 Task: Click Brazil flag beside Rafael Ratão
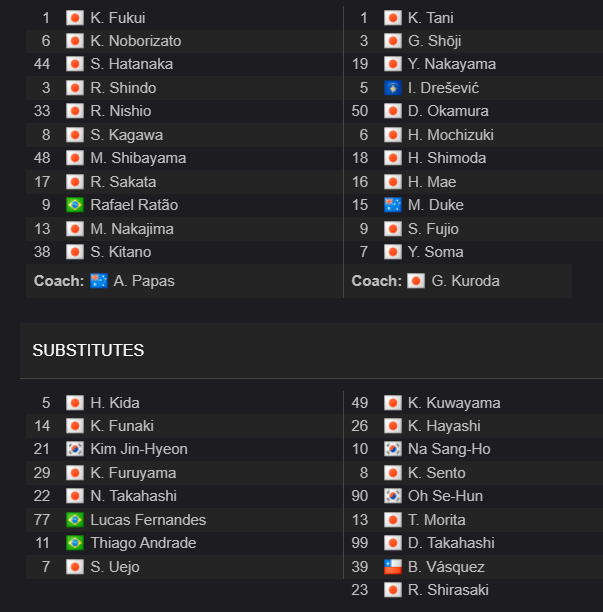point(75,205)
